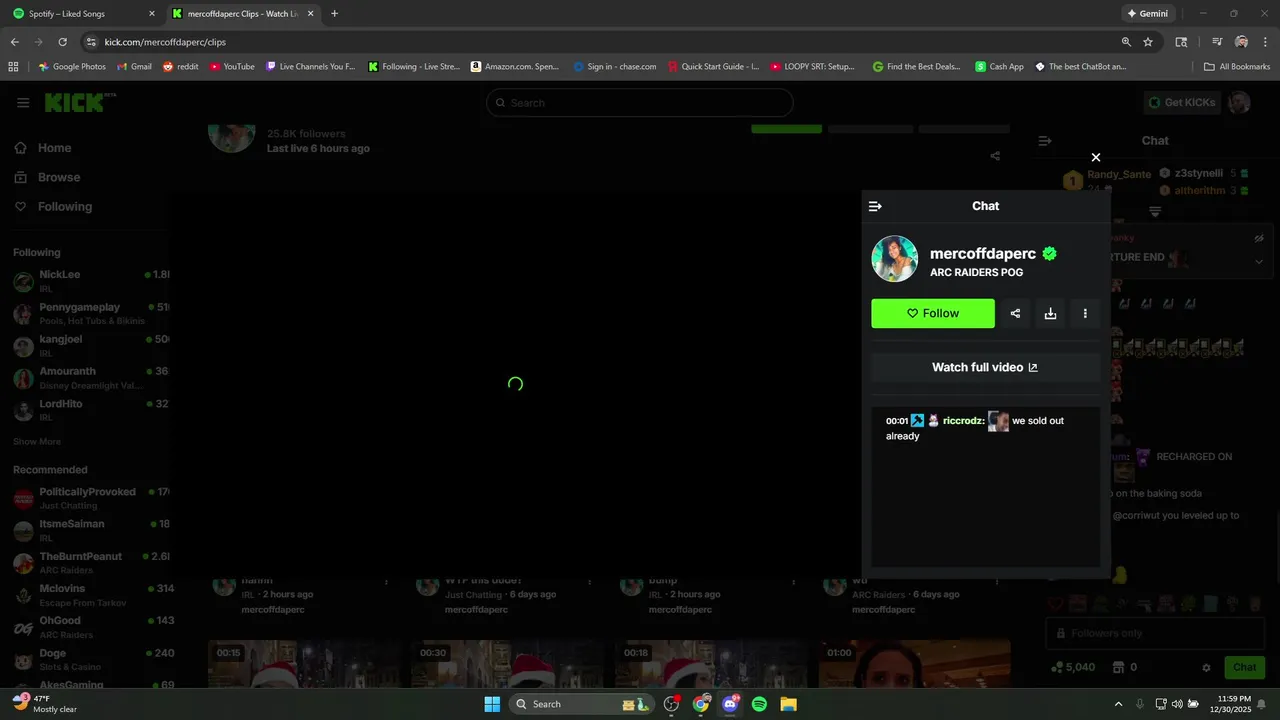Open YouTube bookmark
Screen dimensions: 1280x720
click(232, 67)
